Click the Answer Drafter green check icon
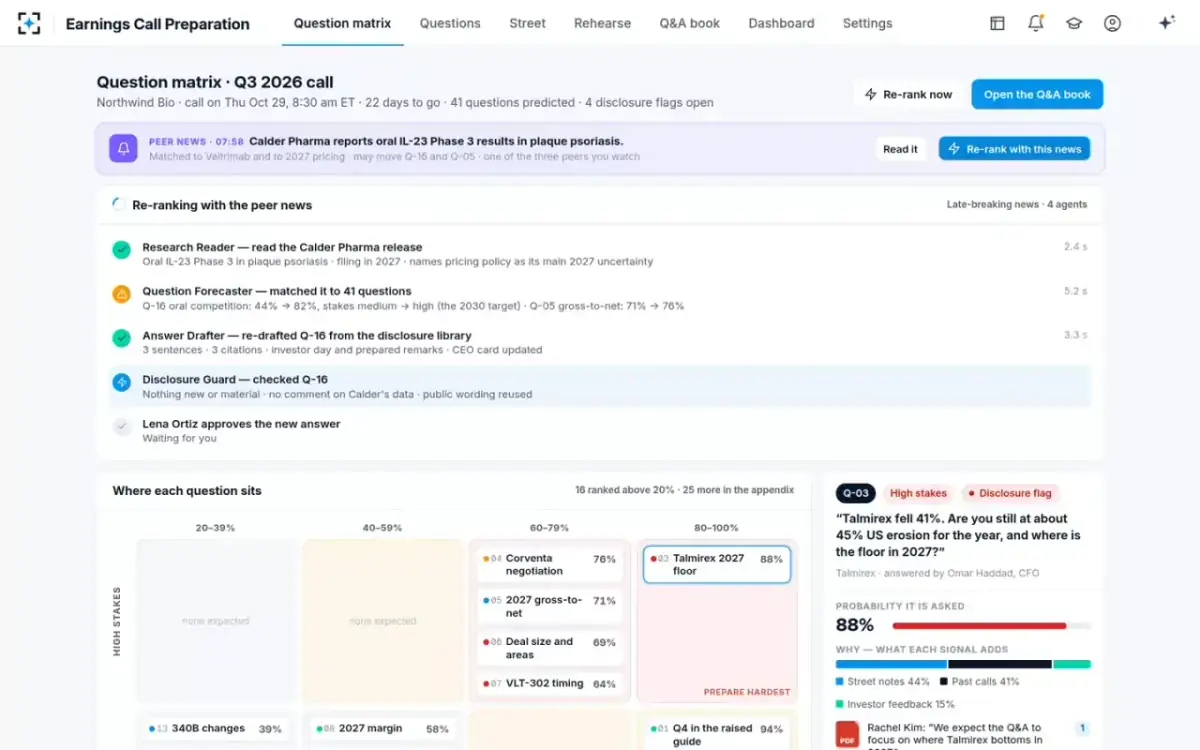 click(121, 338)
